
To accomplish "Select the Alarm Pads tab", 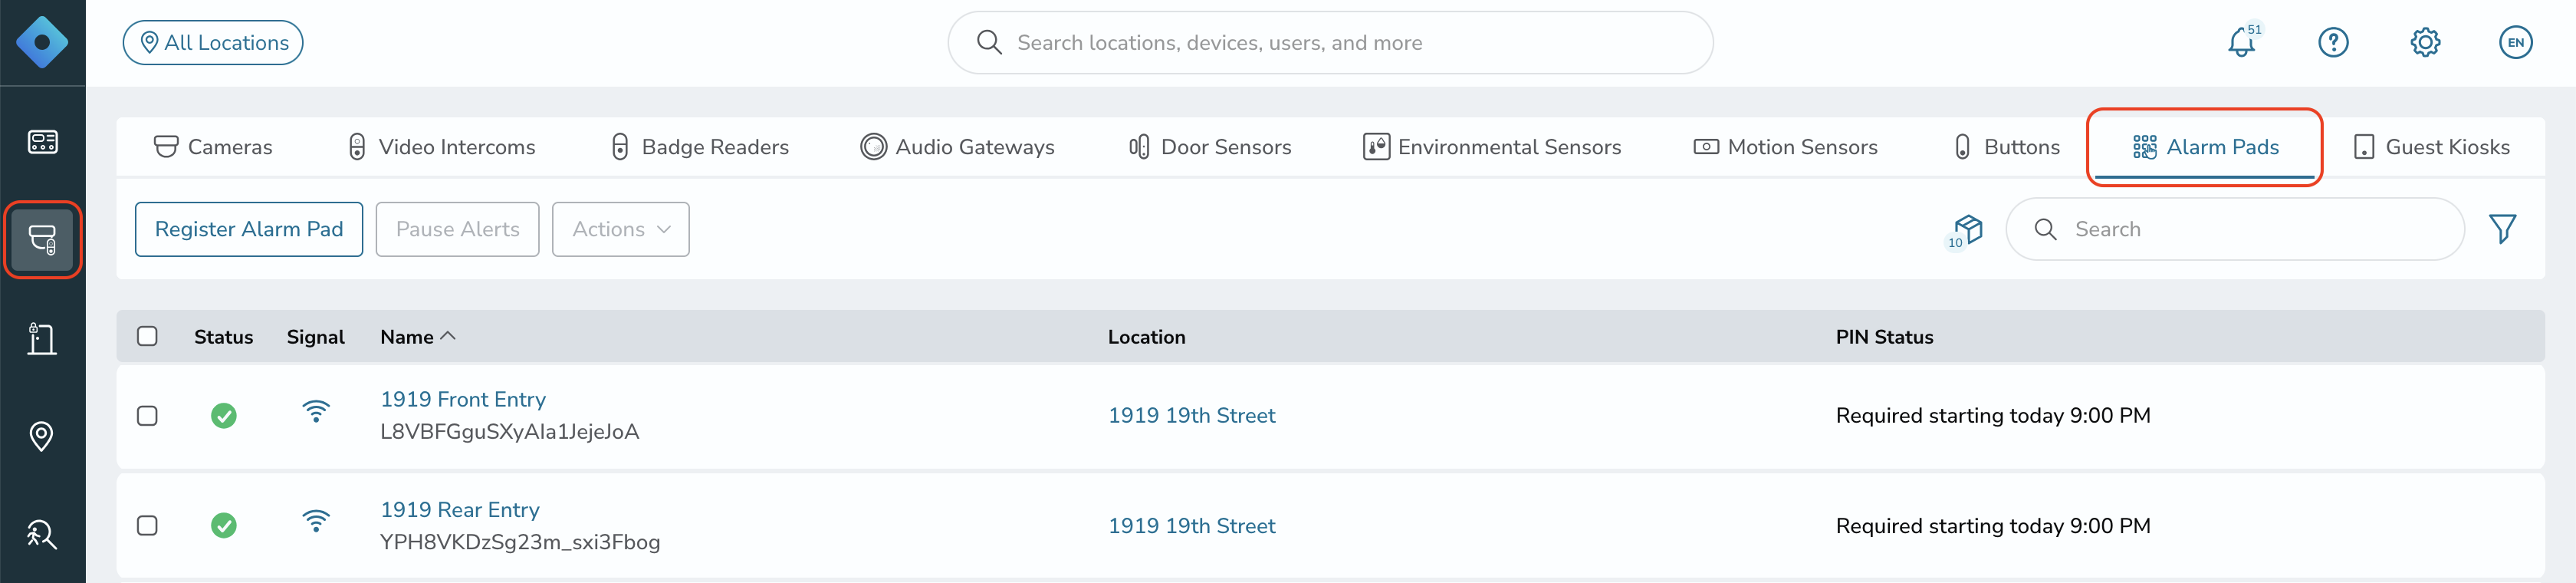I will [x=2205, y=147].
